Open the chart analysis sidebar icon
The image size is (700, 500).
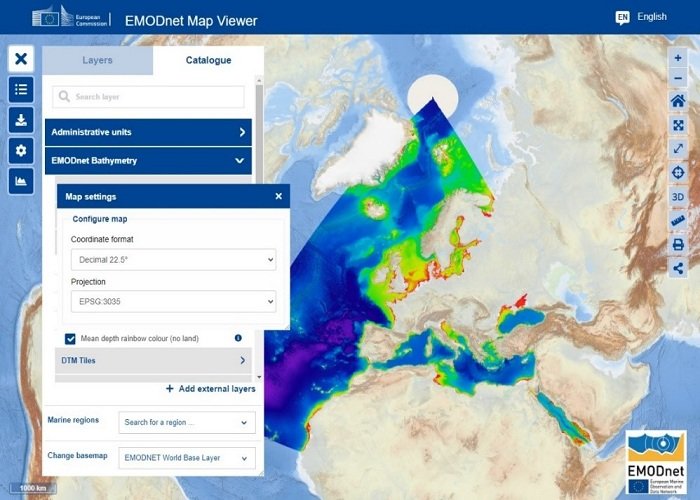pyautogui.click(x=21, y=181)
